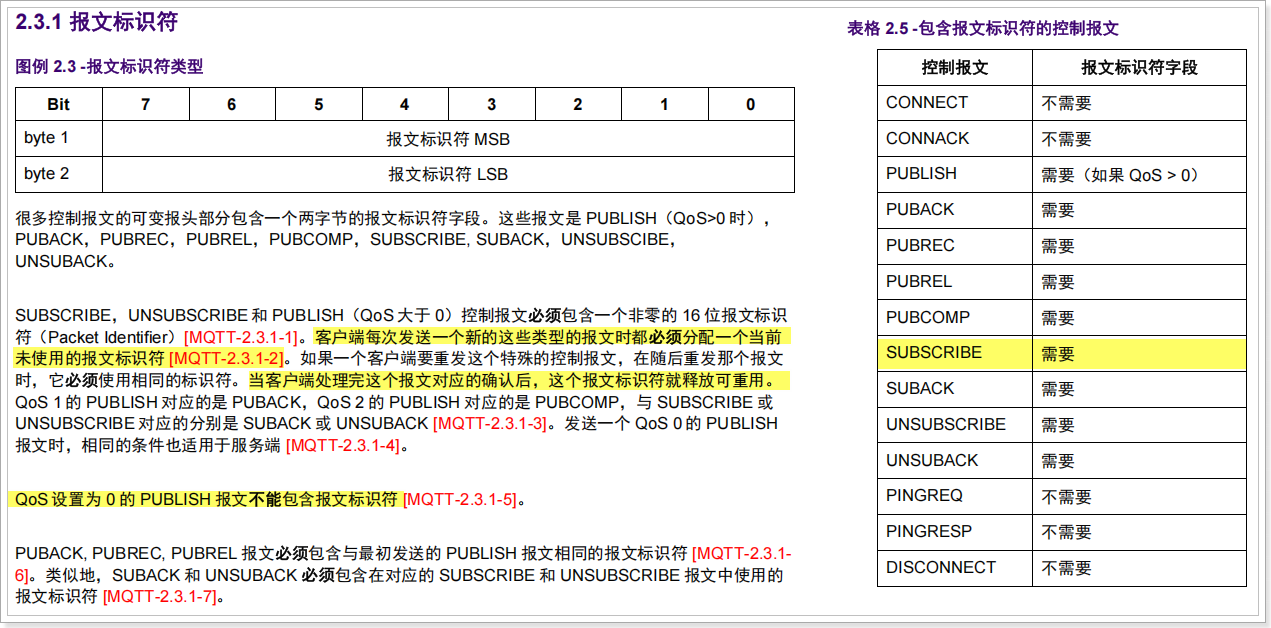Click the red reference [MQTT-2.3.1-2]
1271x628 pixels.
click(228, 358)
